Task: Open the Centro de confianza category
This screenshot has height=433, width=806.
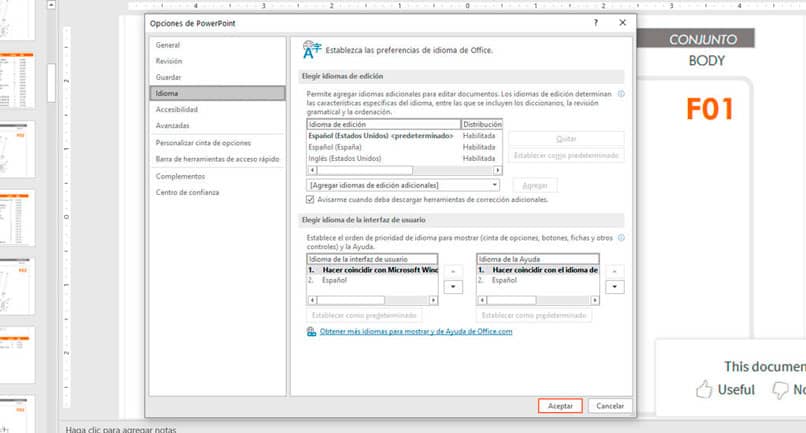Action: (x=187, y=192)
